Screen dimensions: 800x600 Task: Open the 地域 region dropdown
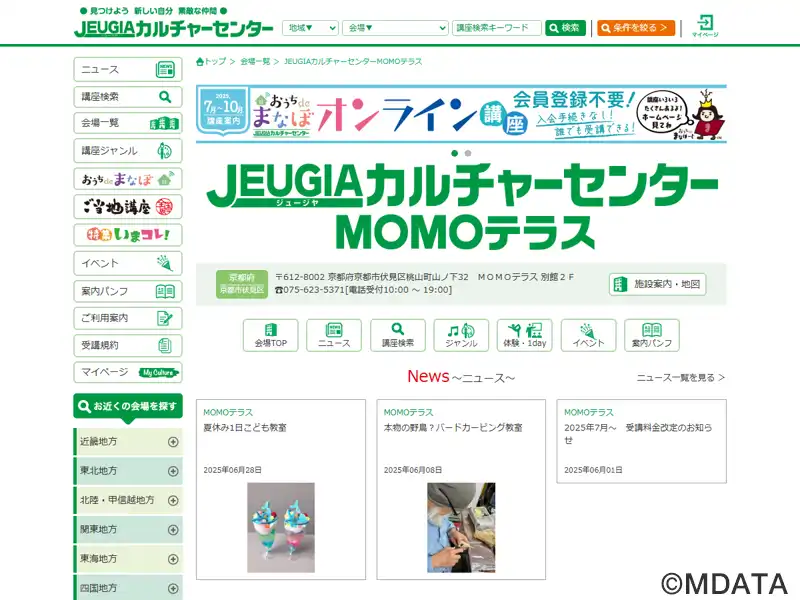pyautogui.click(x=310, y=28)
